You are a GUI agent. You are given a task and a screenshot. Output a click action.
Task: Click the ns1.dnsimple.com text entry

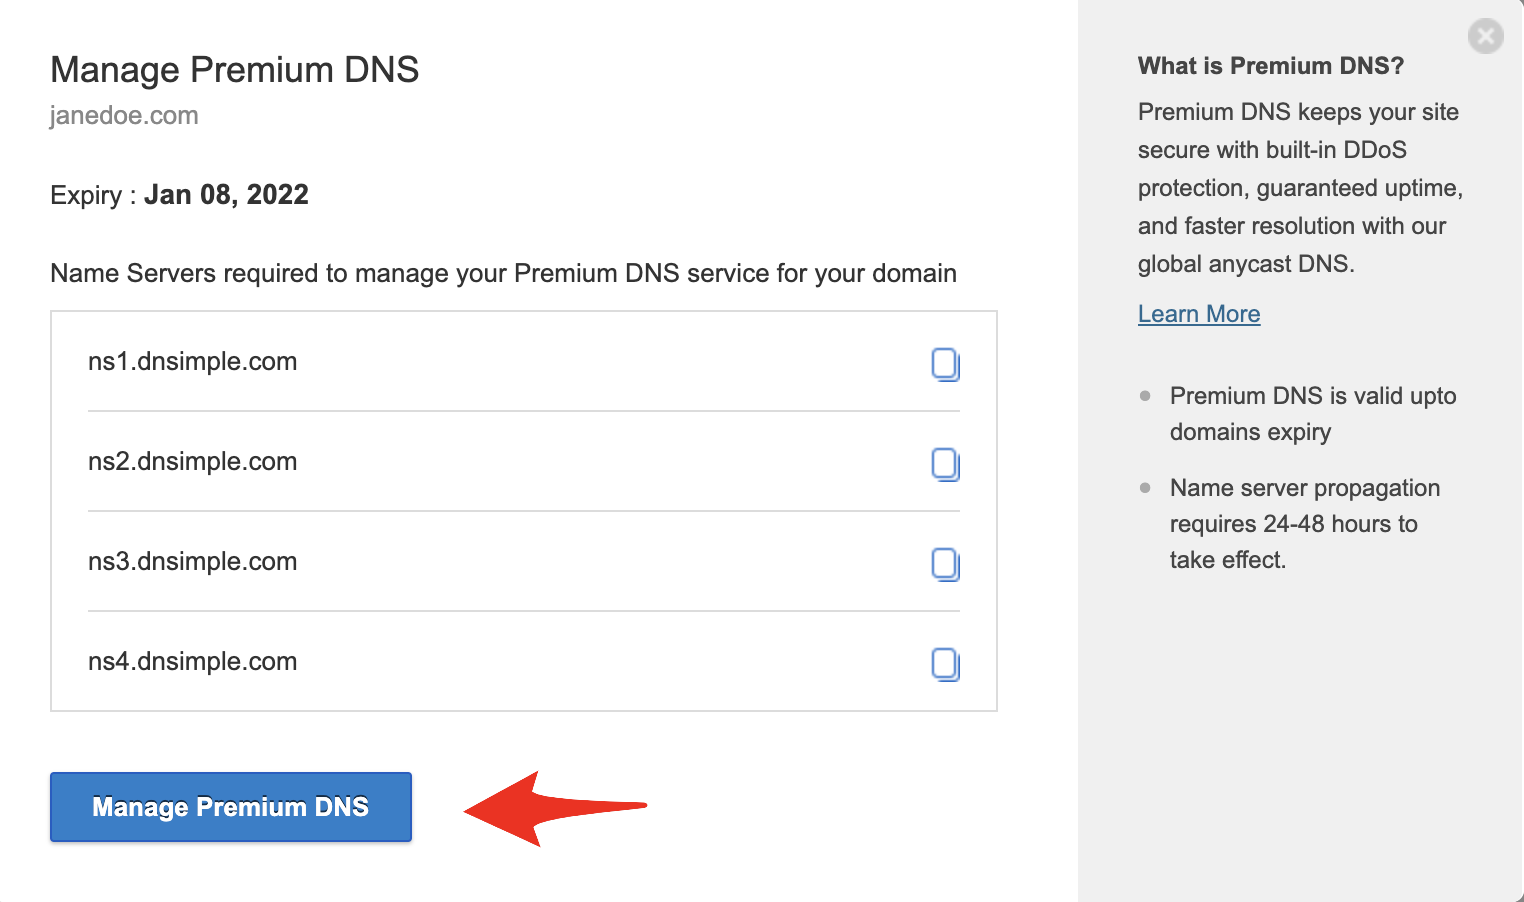(x=193, y=362)
